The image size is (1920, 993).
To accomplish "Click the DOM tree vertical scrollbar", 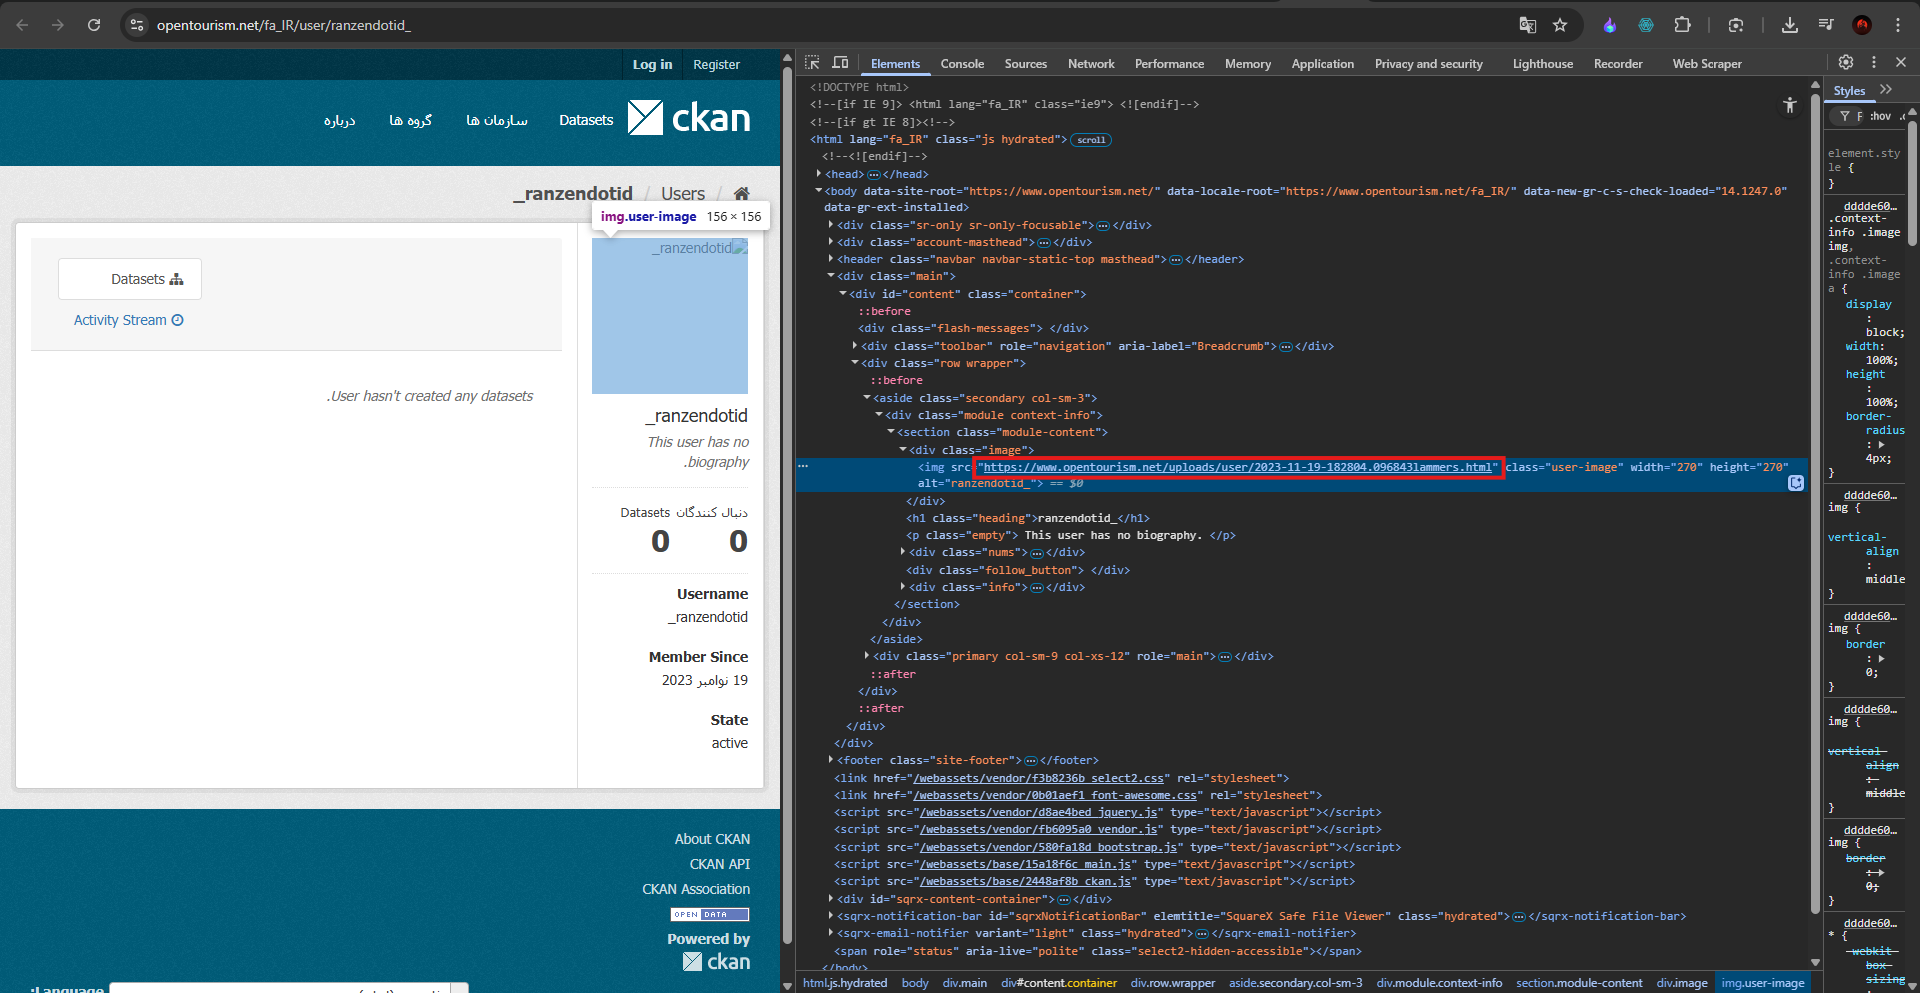I will click(1815, 500).
